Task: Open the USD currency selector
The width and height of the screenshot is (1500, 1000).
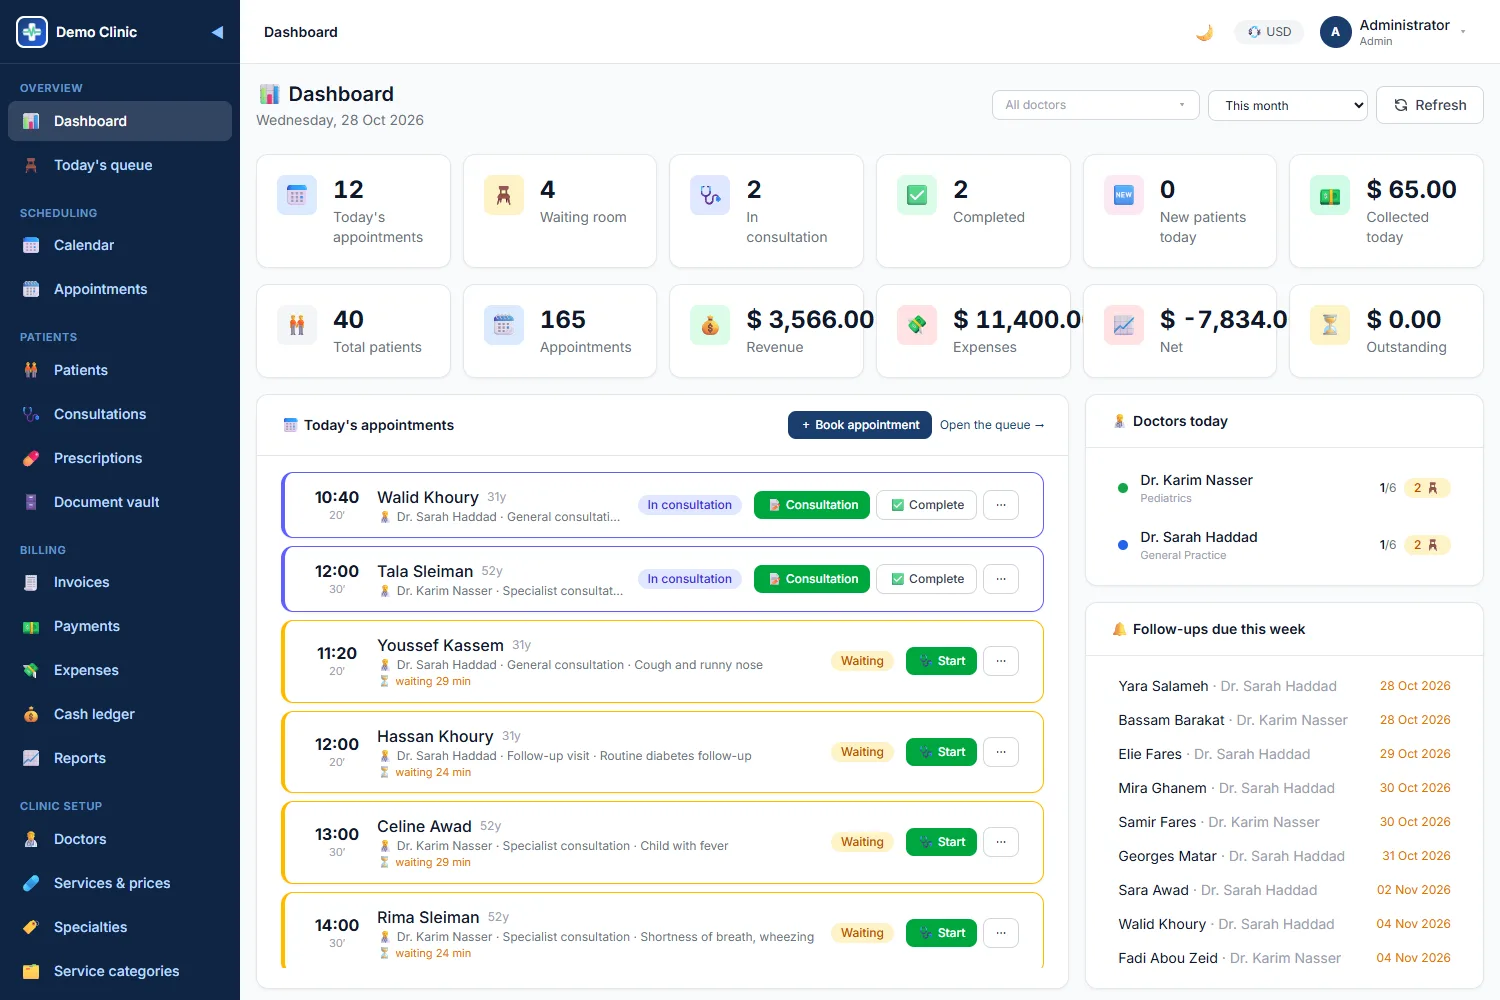Action: [x=1269, y=32]
